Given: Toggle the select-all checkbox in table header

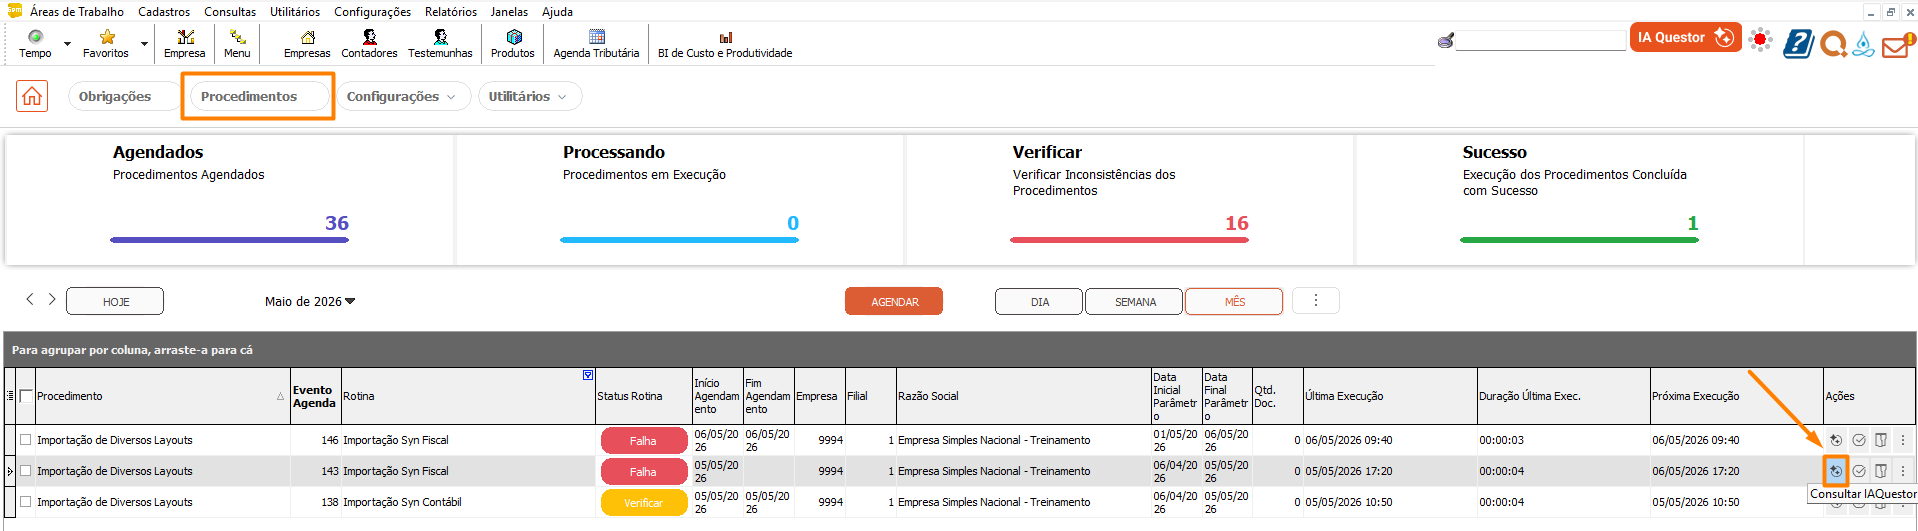Looking at the screenshot, I should [x=26, y=396].
